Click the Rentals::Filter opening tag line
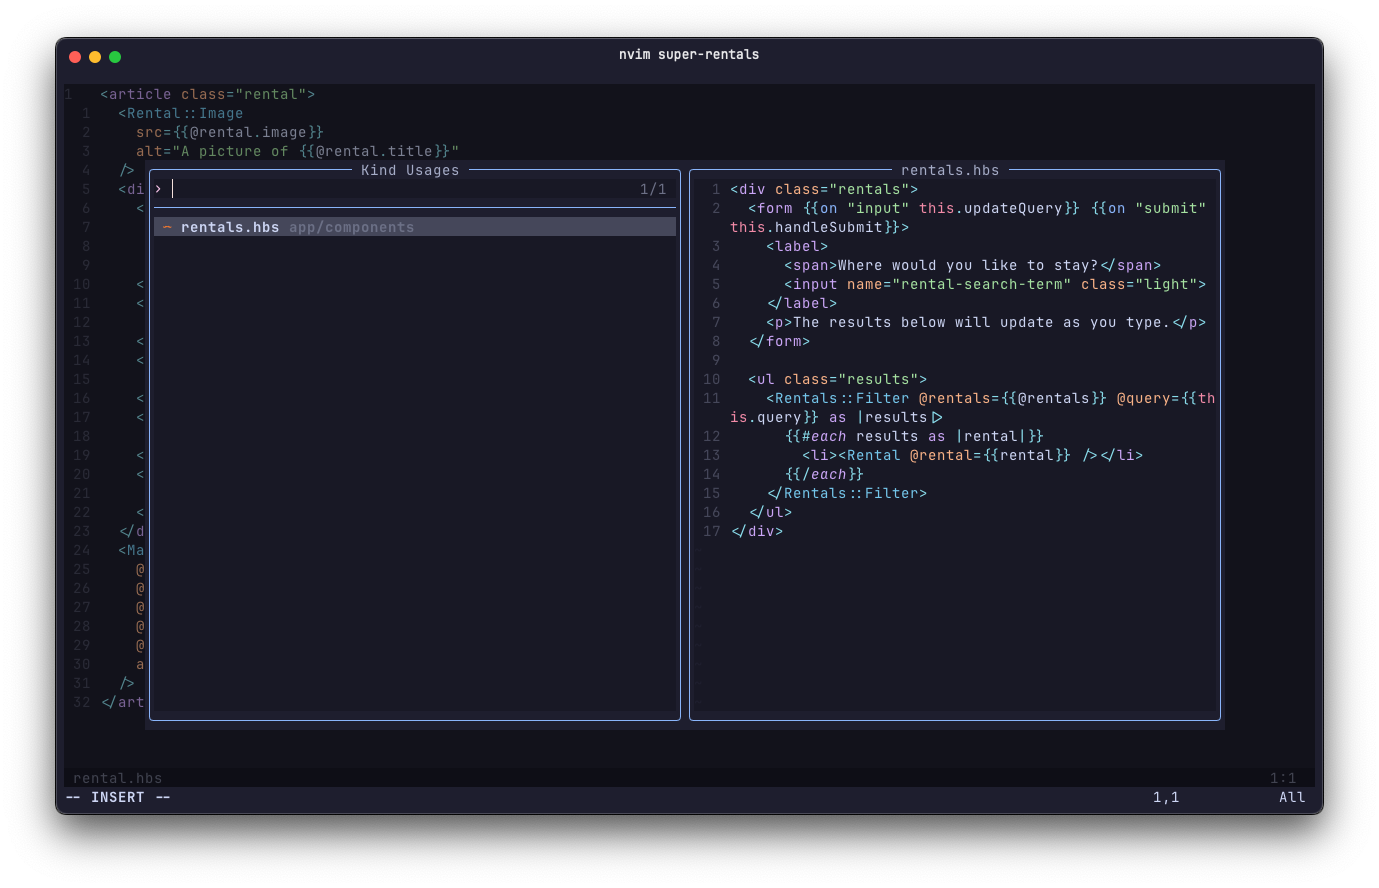 [x=990, y=398]
